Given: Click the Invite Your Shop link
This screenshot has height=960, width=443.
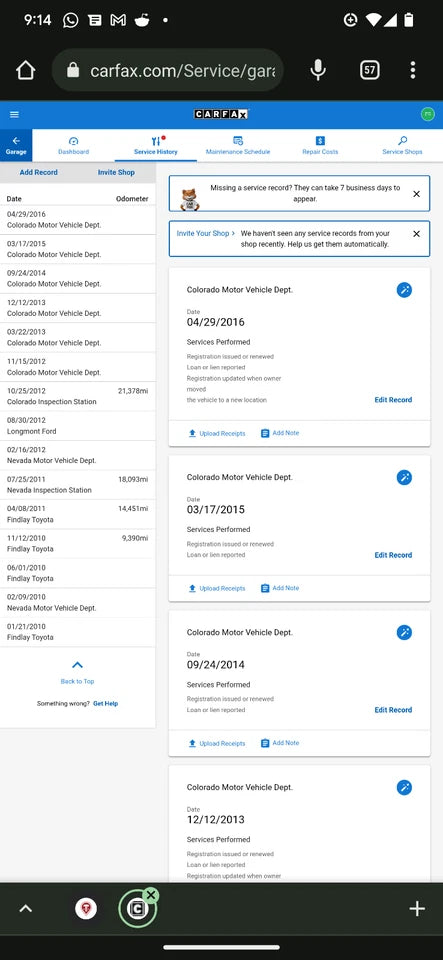Looking at the screenshot, I should point(206,233).
